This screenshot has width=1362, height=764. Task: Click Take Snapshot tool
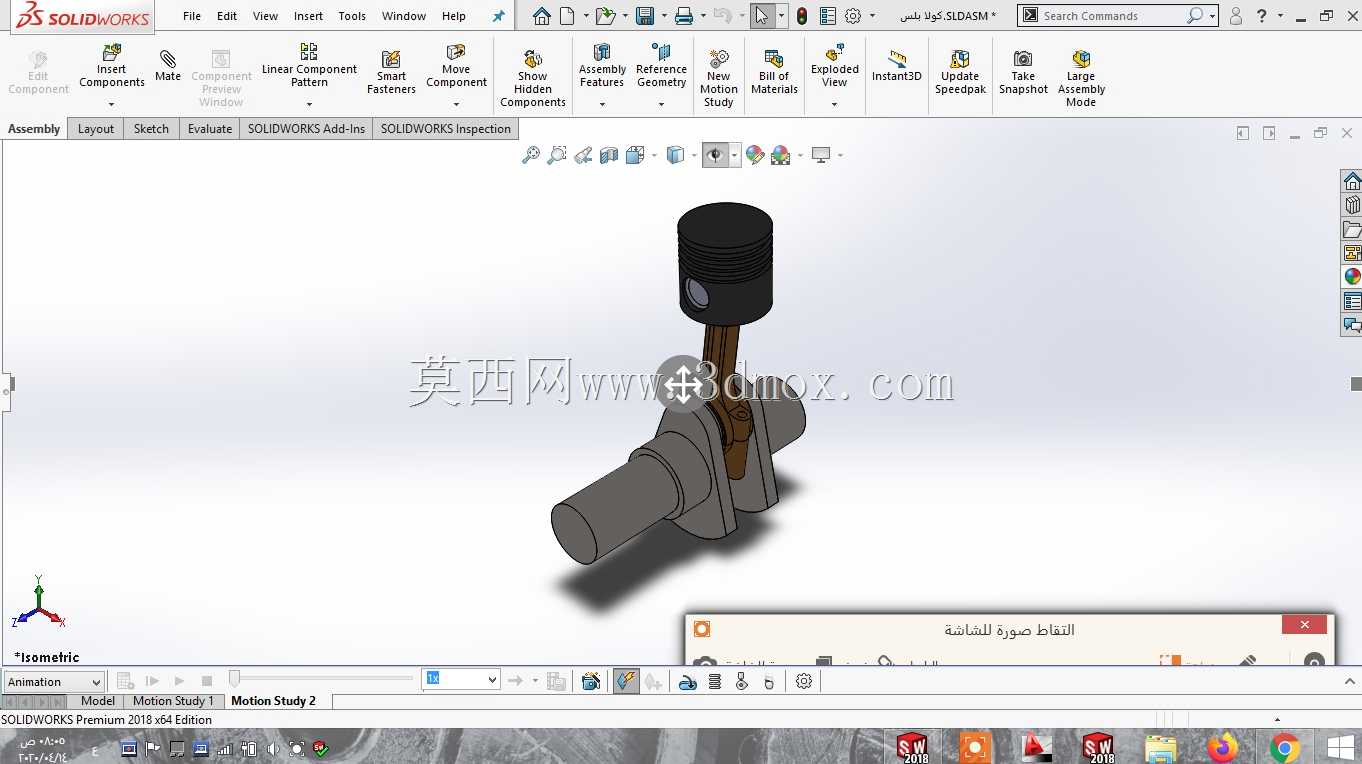[x=1023, y=72]
